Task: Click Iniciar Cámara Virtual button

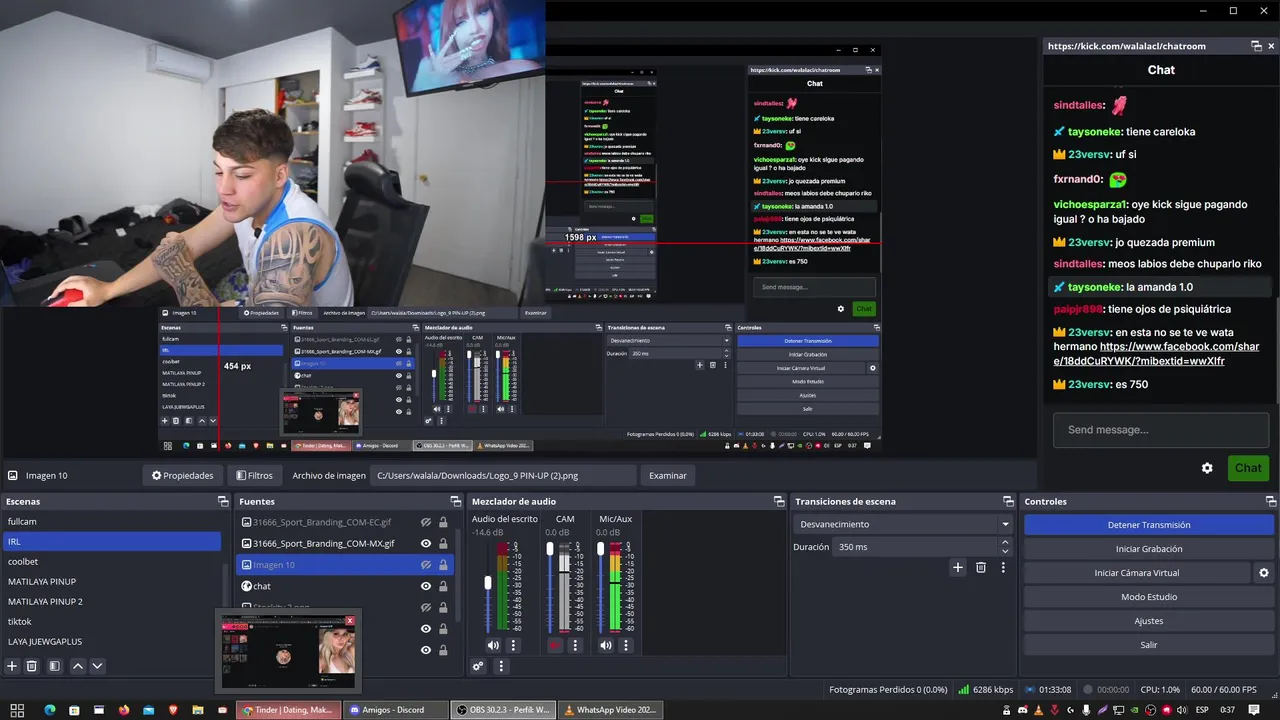Action: 1137,573
